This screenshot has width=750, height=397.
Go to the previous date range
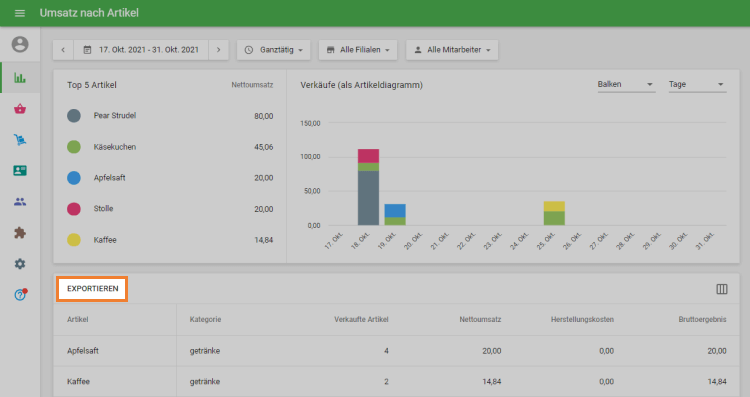click(63, 50)
